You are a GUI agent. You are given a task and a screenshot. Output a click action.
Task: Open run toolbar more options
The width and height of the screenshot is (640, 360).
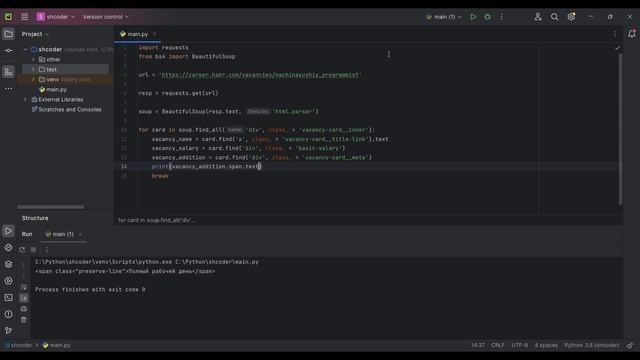coord(47,249)
